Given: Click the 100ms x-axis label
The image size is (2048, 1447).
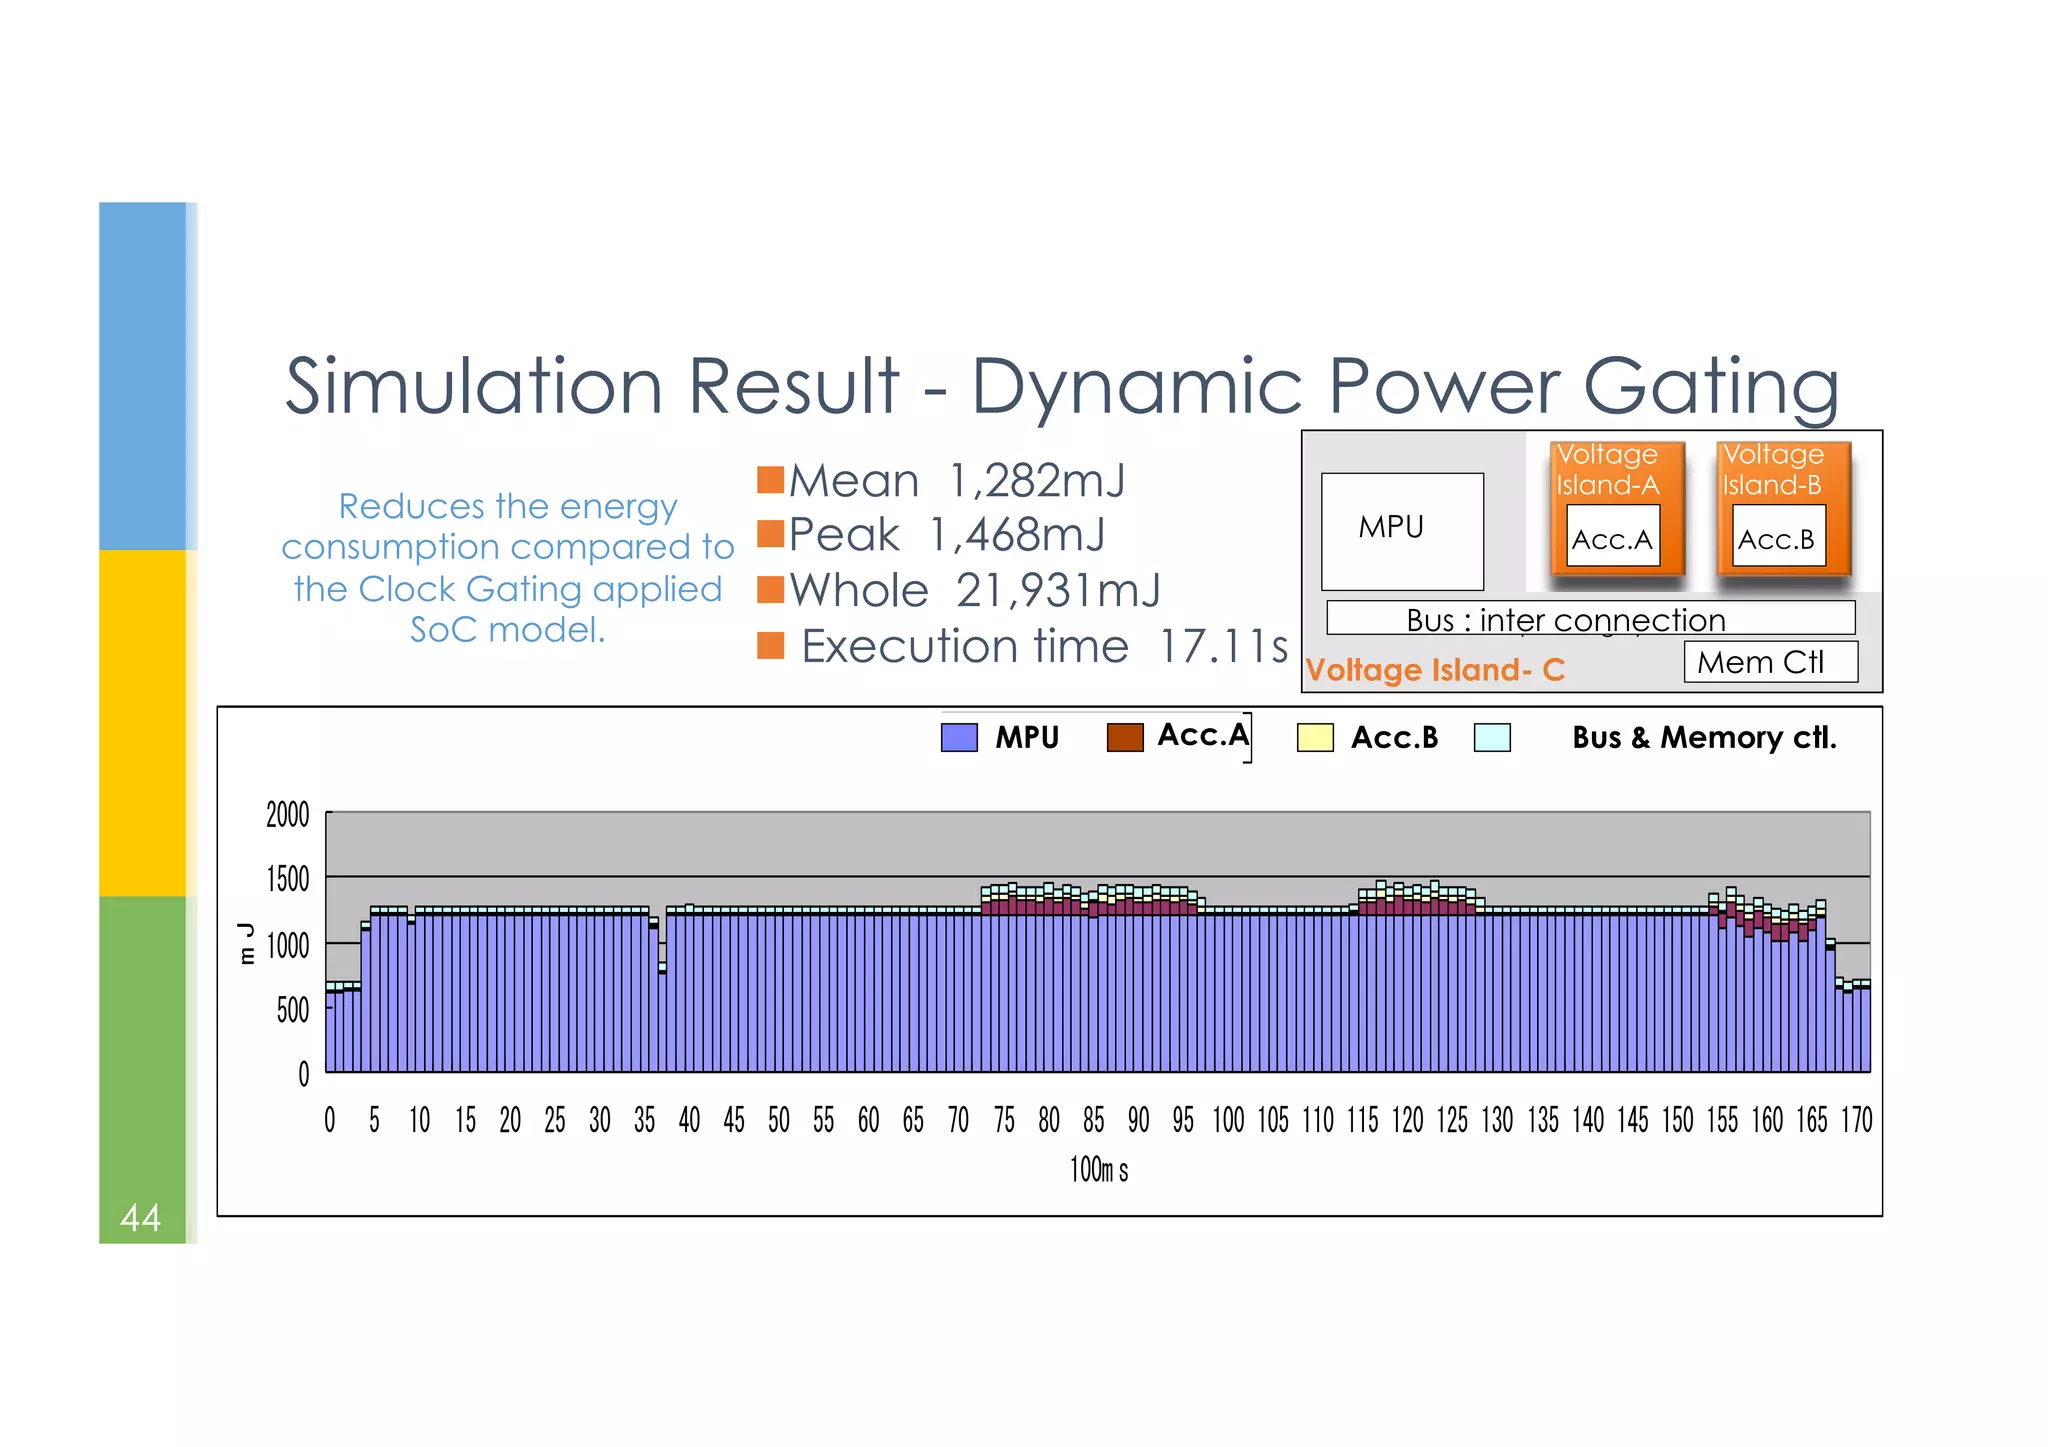Looking at the screenshot, I should pos(1098,1169).
